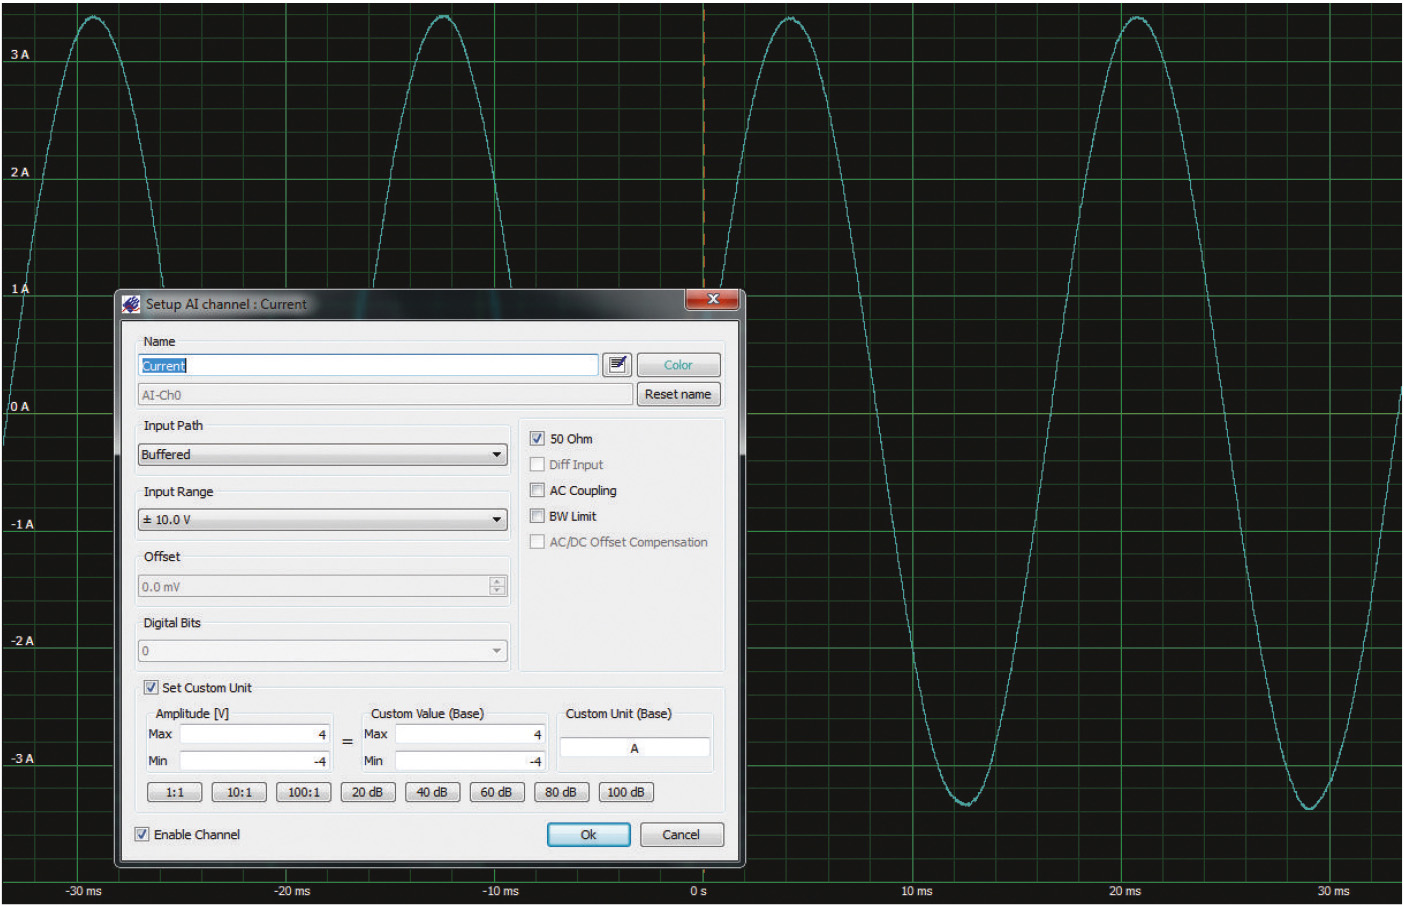Viewport: 1404px width, 907px height.
Task: Click the 80 dB button
Action: (x=561, y=792)
